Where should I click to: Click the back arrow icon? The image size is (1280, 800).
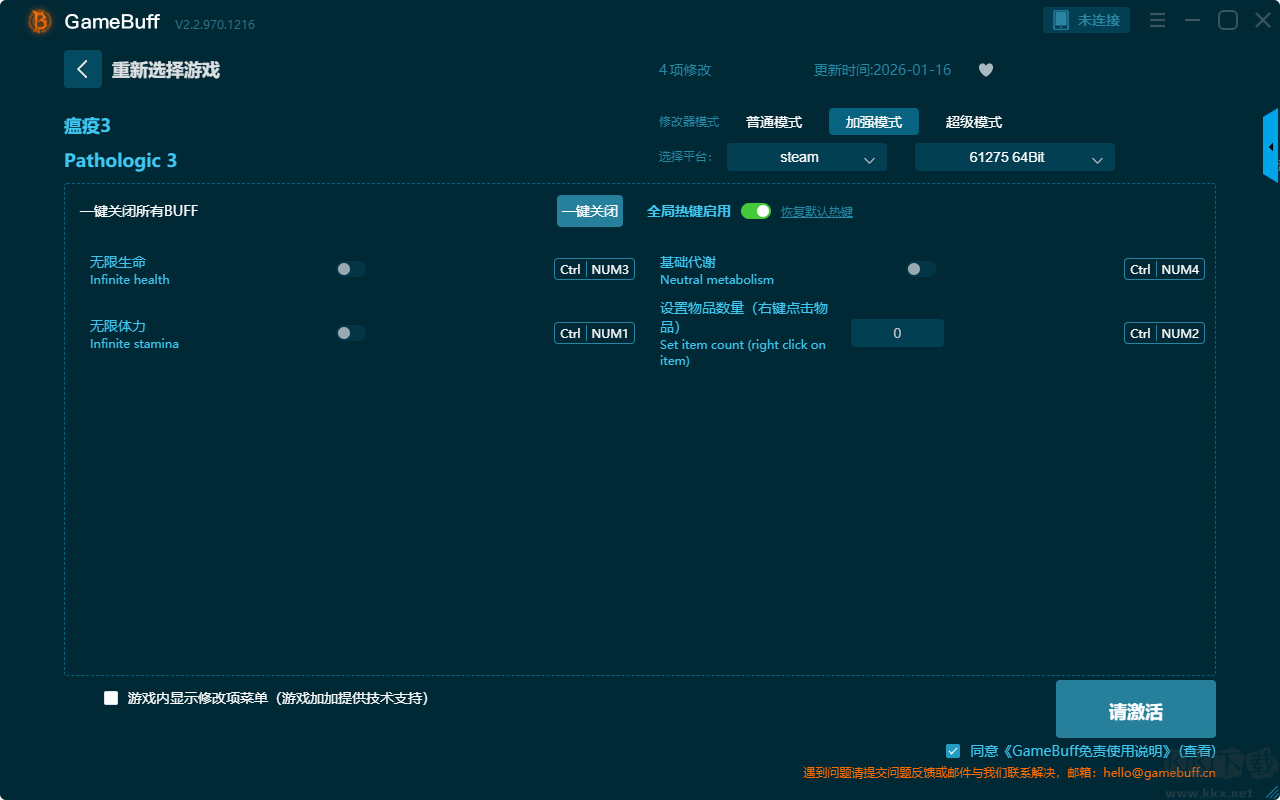click(83, 69)
